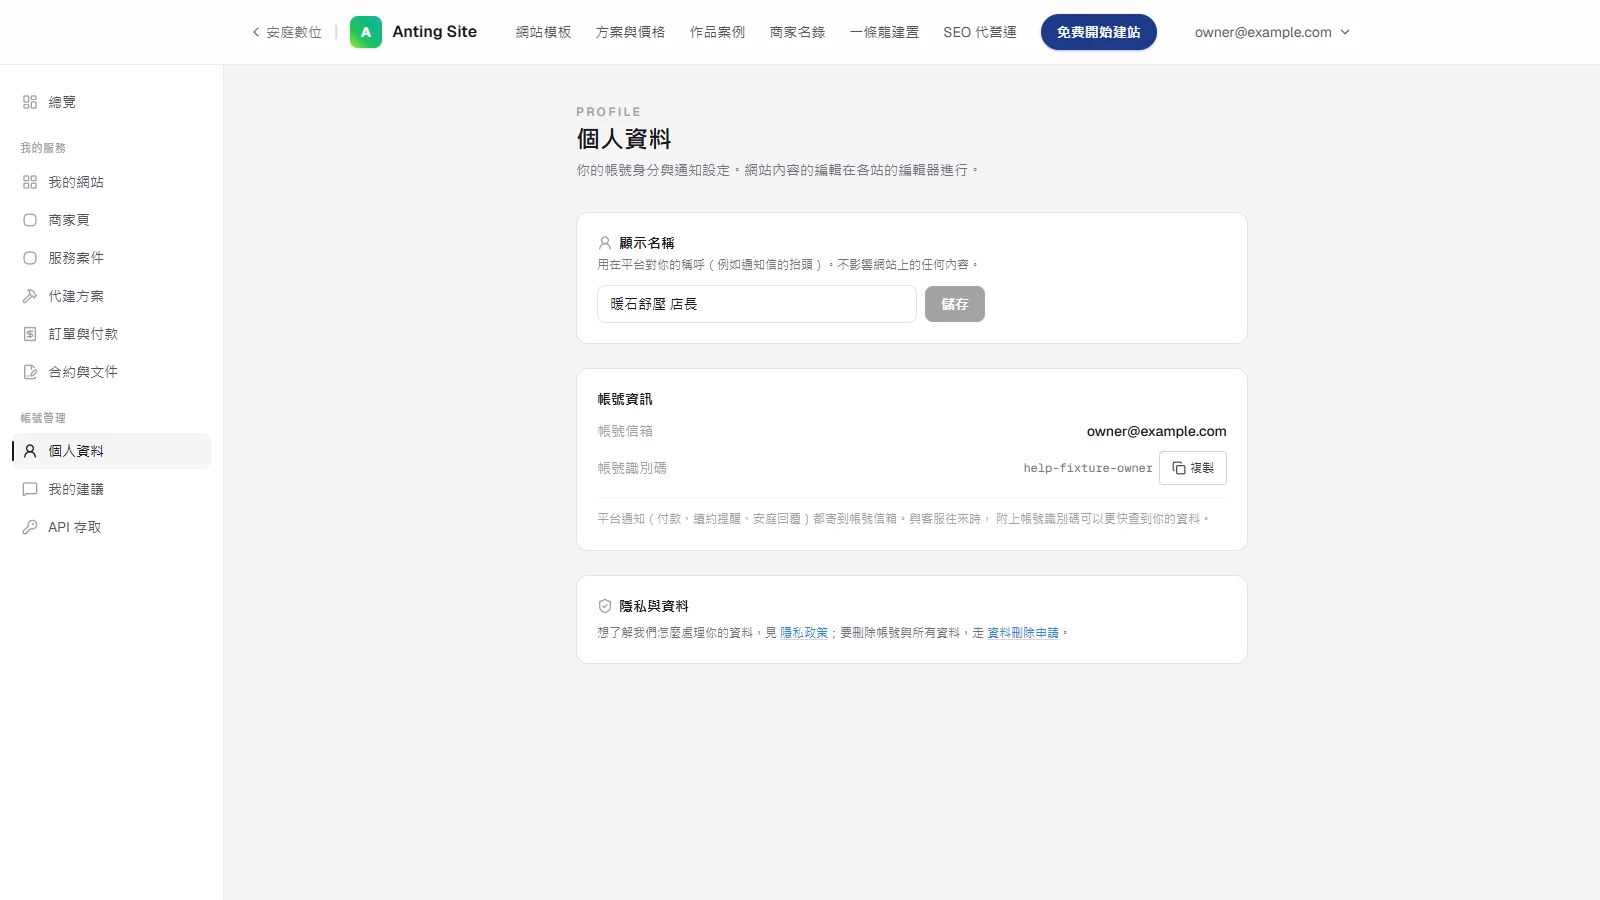This screenshot has height=900, width=1600.
Task: Click the 我的建議 chat bubble icon
Action: coord(30,489)
